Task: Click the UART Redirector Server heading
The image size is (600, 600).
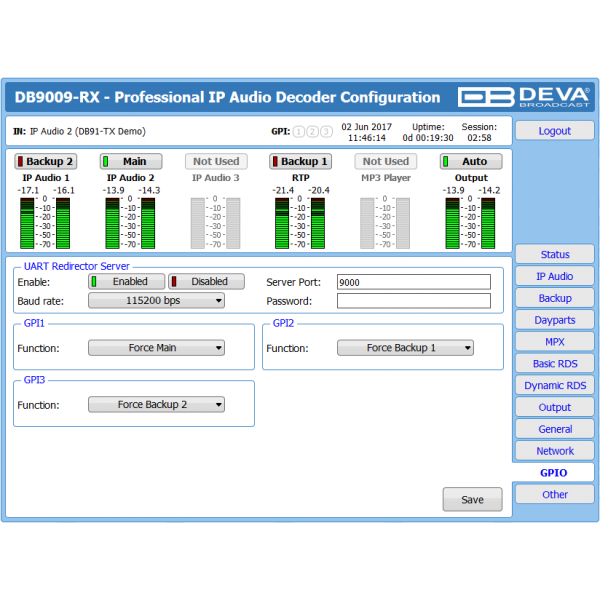Action: 77,266
